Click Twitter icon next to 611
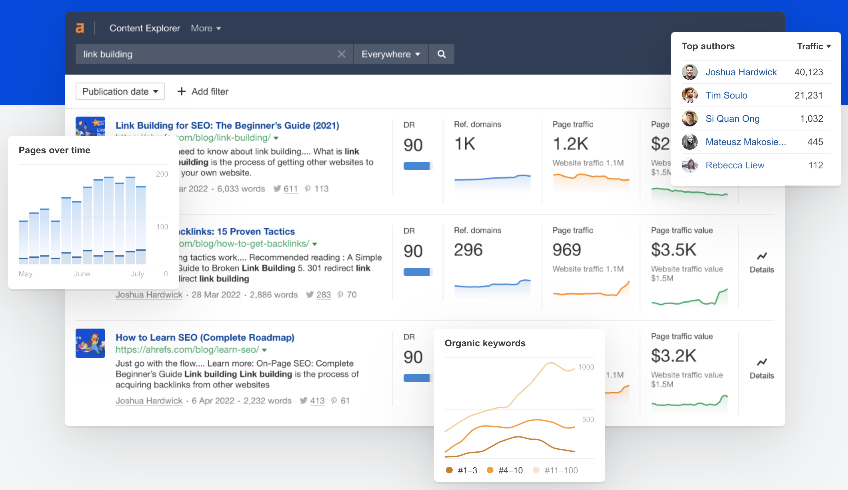The width and height of the screenshot is (848, 490). point(277,189)
